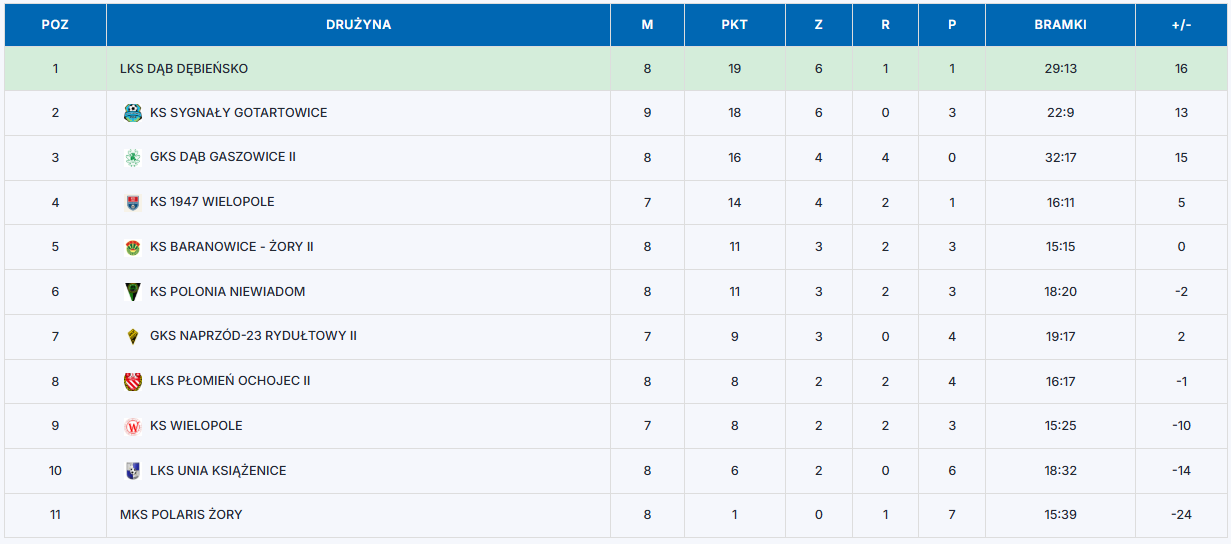Select the highlighted first-place row points cell
The height and width of the screenshot is (544, 1231).
coord(734,69)
